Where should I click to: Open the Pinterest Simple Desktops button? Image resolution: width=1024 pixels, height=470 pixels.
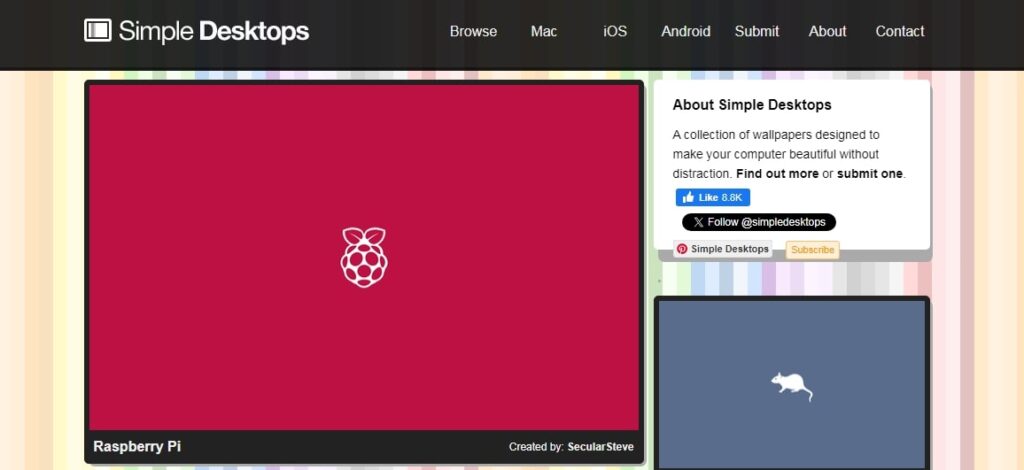(x=723, y=249)
